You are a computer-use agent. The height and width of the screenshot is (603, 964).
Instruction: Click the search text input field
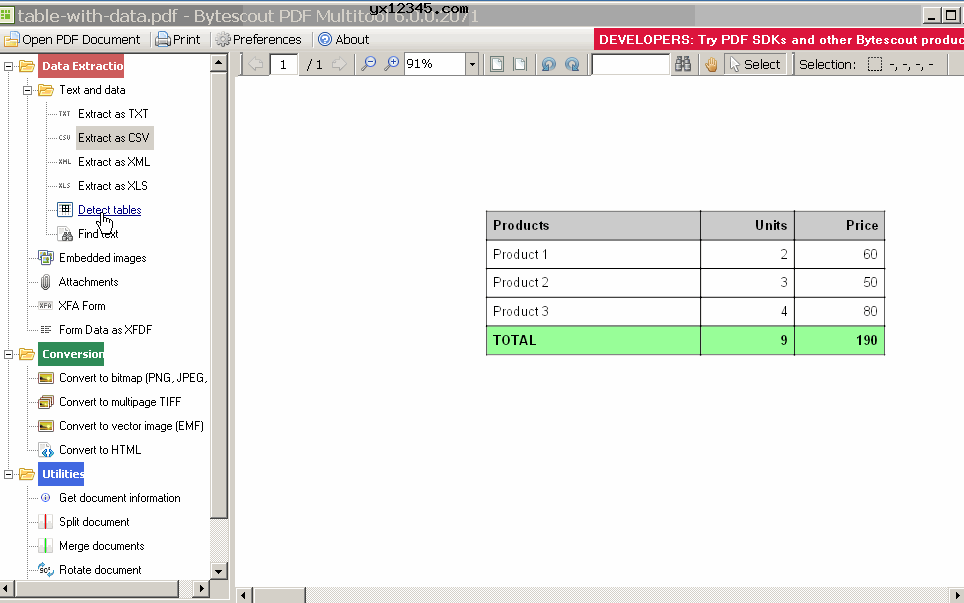(x=630, y=64)
